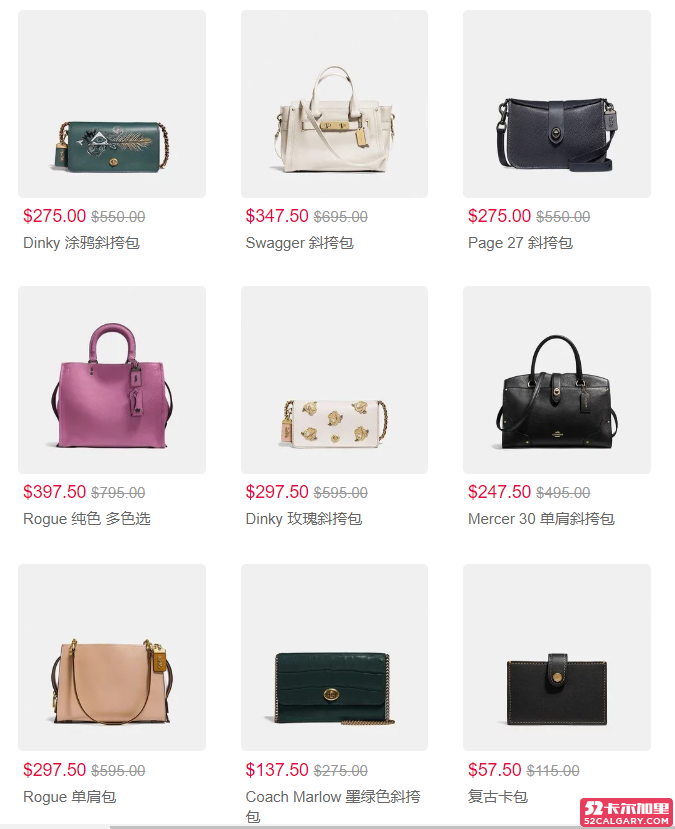
Task: Click the Page 27 斜挎包 title
Action: tap(521, 243)
